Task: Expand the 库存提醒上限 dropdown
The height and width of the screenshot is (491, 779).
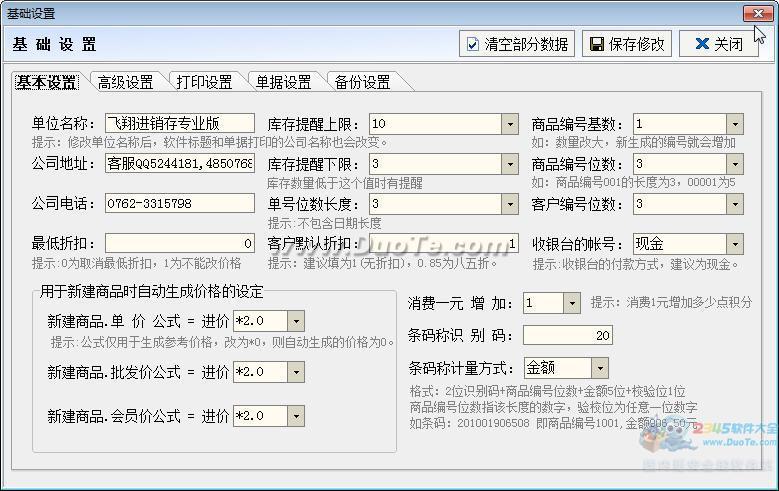Action: (510, 124)
